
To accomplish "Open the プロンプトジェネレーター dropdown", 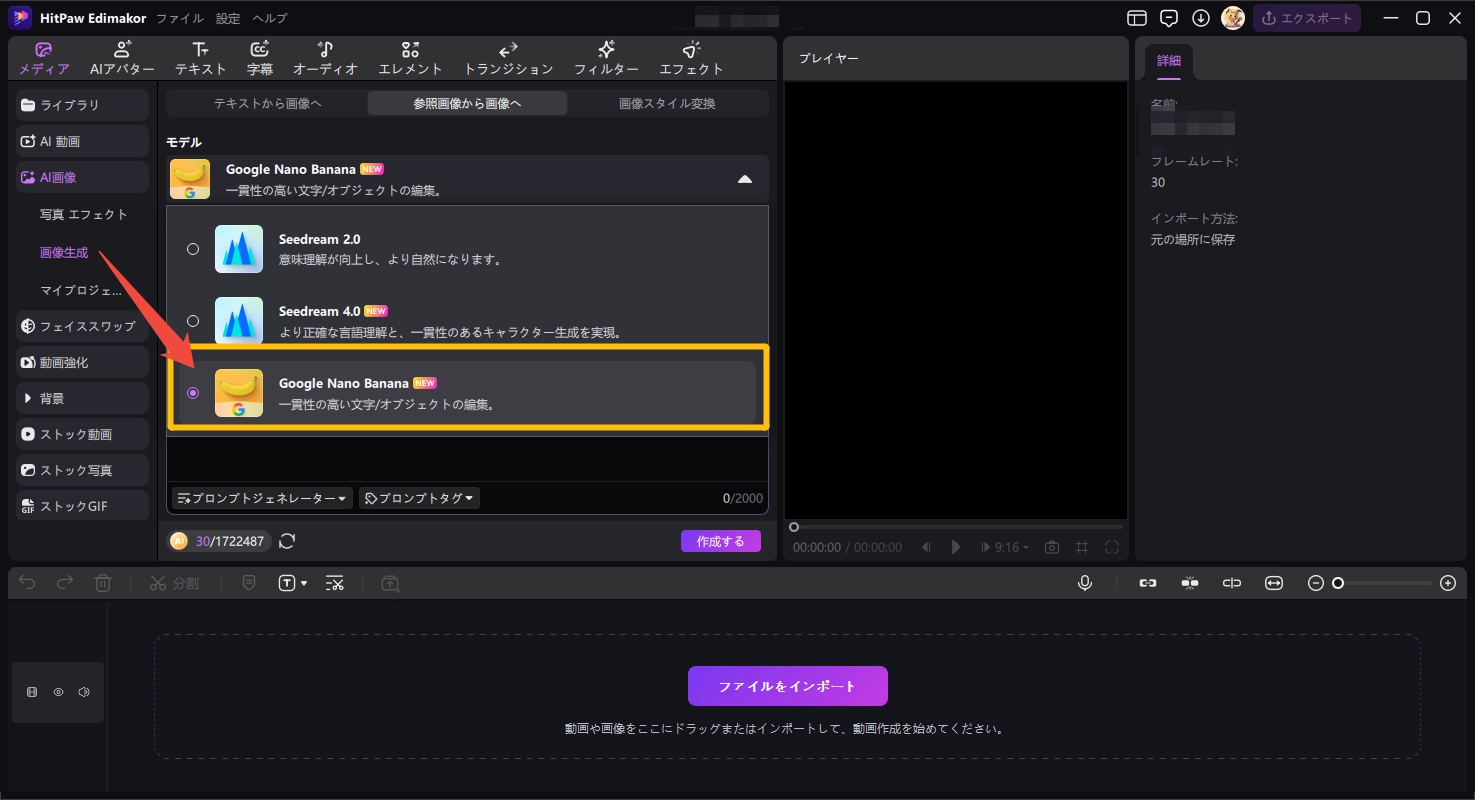I will pos(263,498).
